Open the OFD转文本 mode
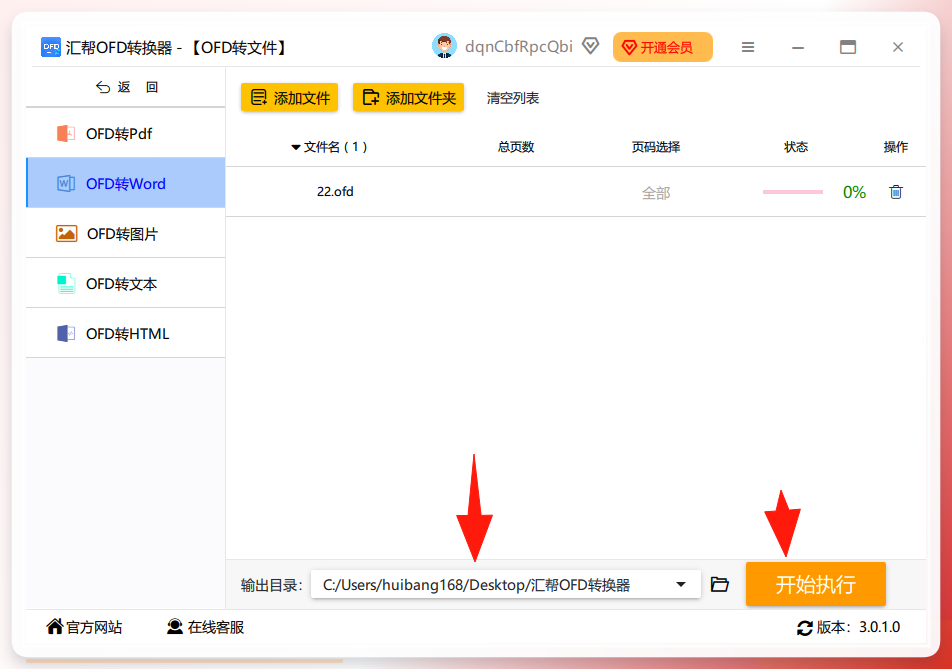 click(x=126, y=284)
